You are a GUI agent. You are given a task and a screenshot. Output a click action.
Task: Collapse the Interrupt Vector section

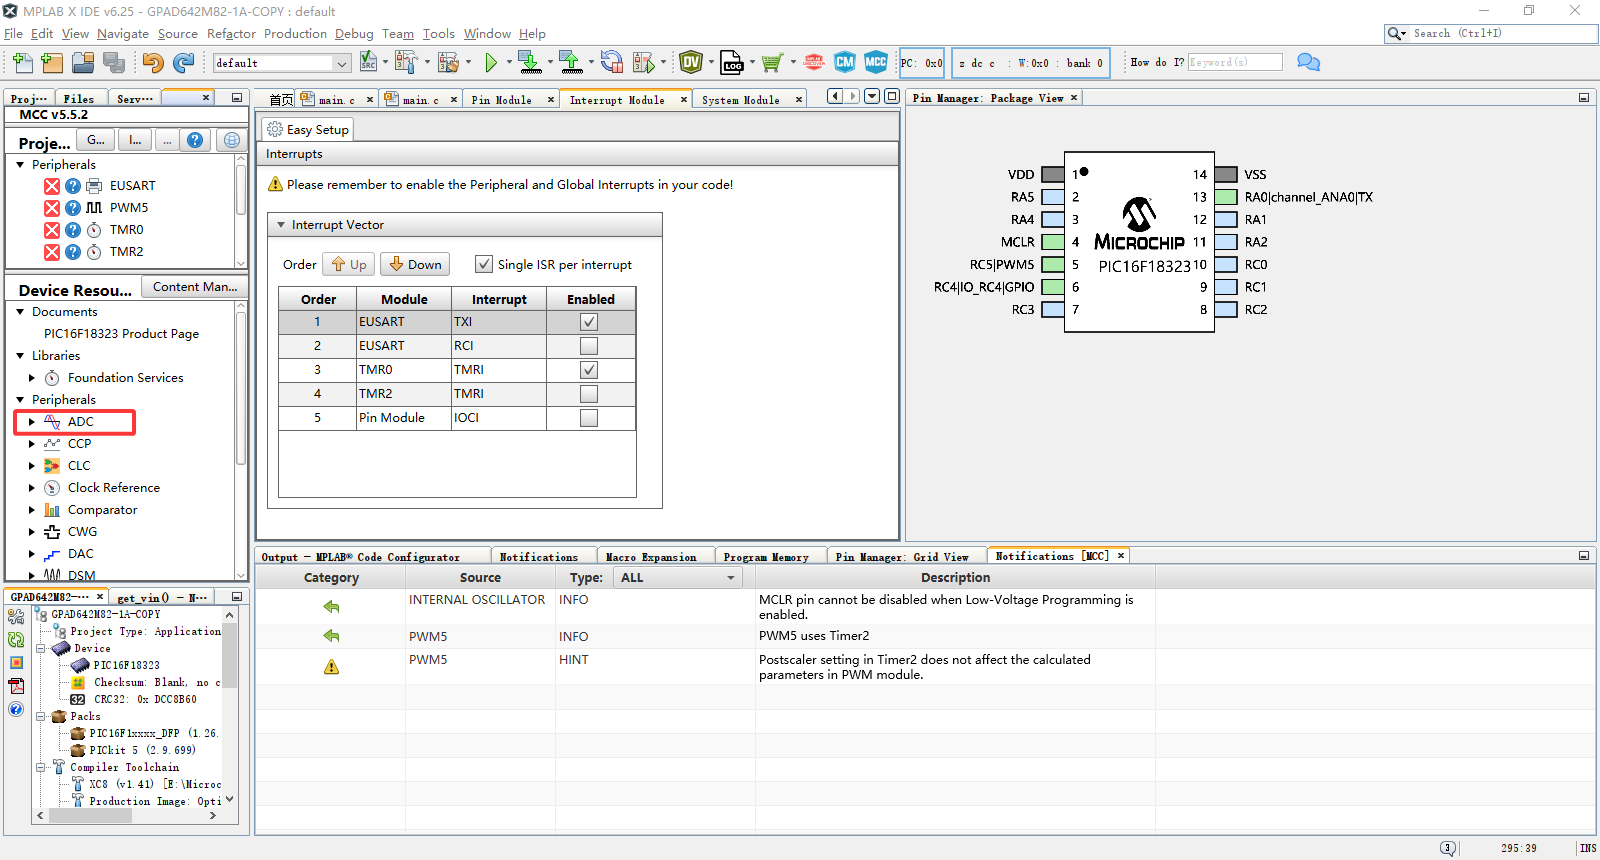[281, 225]
